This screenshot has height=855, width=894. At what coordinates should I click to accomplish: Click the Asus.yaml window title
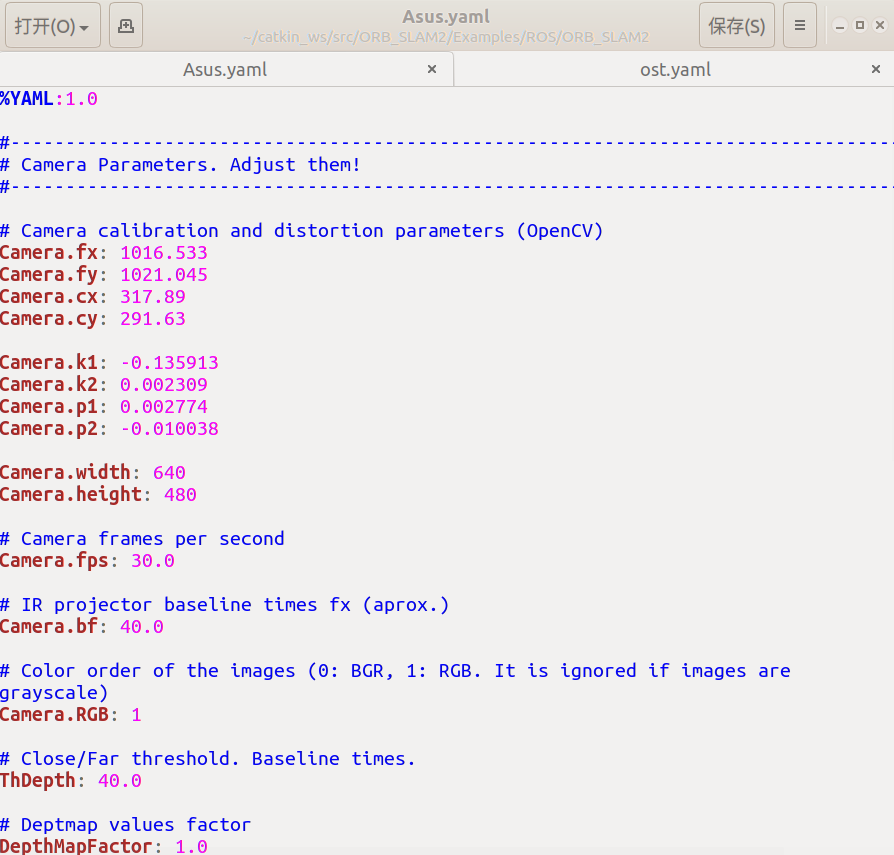click(x=446, y=17)
